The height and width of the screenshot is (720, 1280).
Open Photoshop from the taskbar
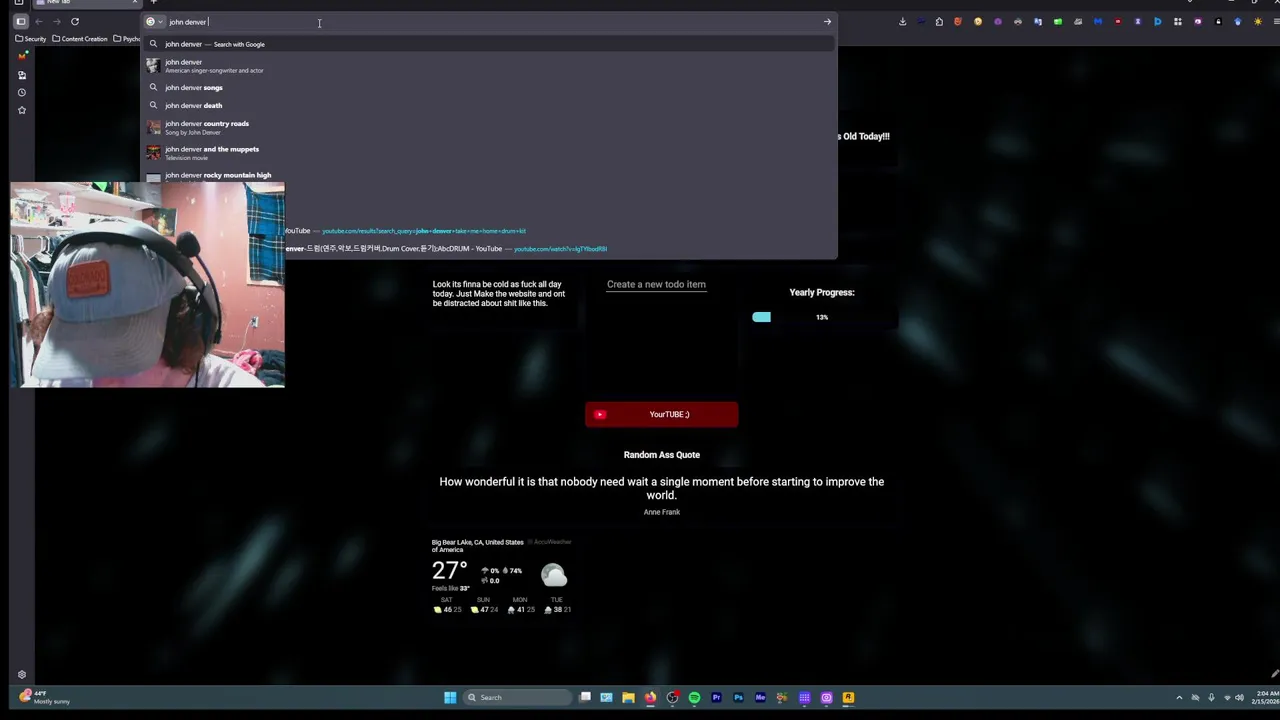coord(738,698)
